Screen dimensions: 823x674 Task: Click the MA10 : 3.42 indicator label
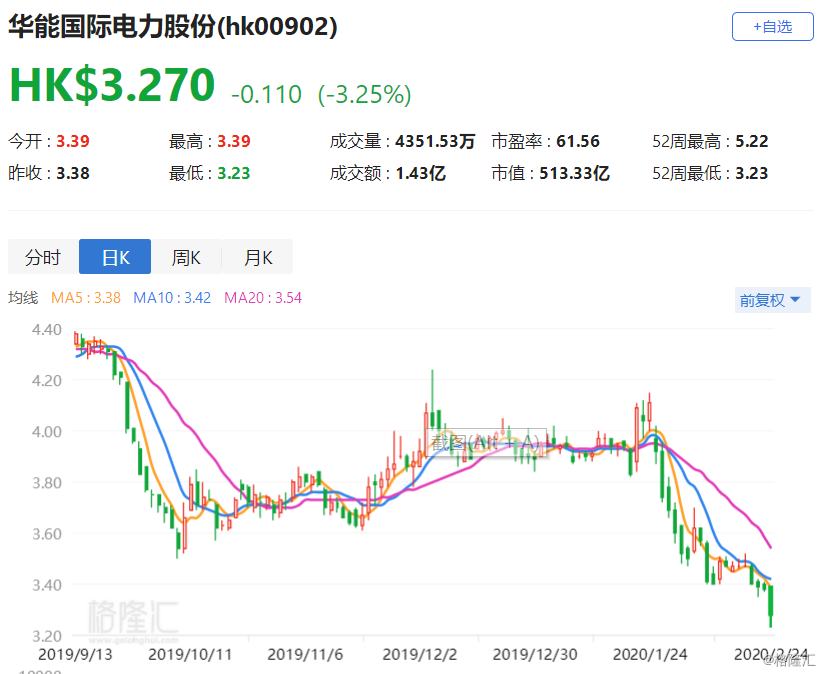pyautogui.click(x=172, y=298)
